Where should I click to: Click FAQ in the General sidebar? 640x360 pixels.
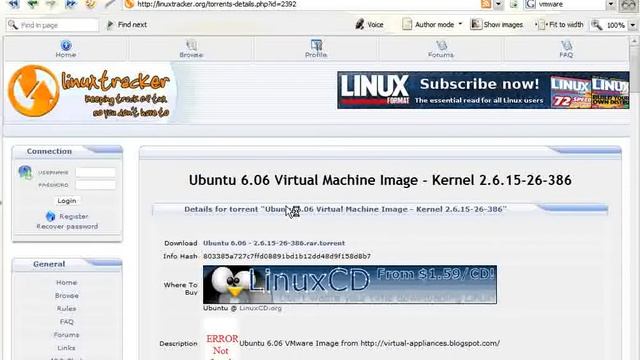67,322
